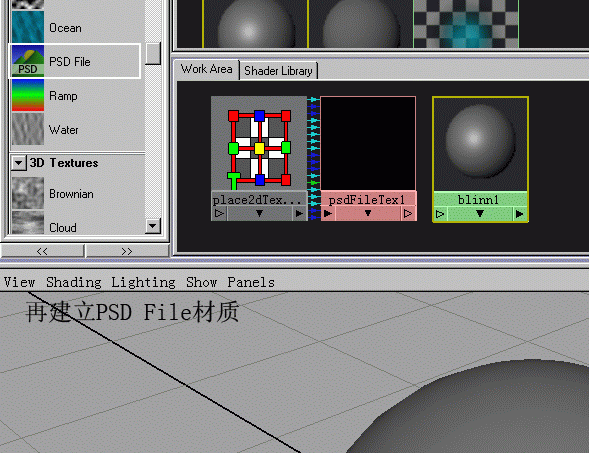Open the Show menu
The height and width of the screenshot is (453, 589).
[x=202, y=282]
